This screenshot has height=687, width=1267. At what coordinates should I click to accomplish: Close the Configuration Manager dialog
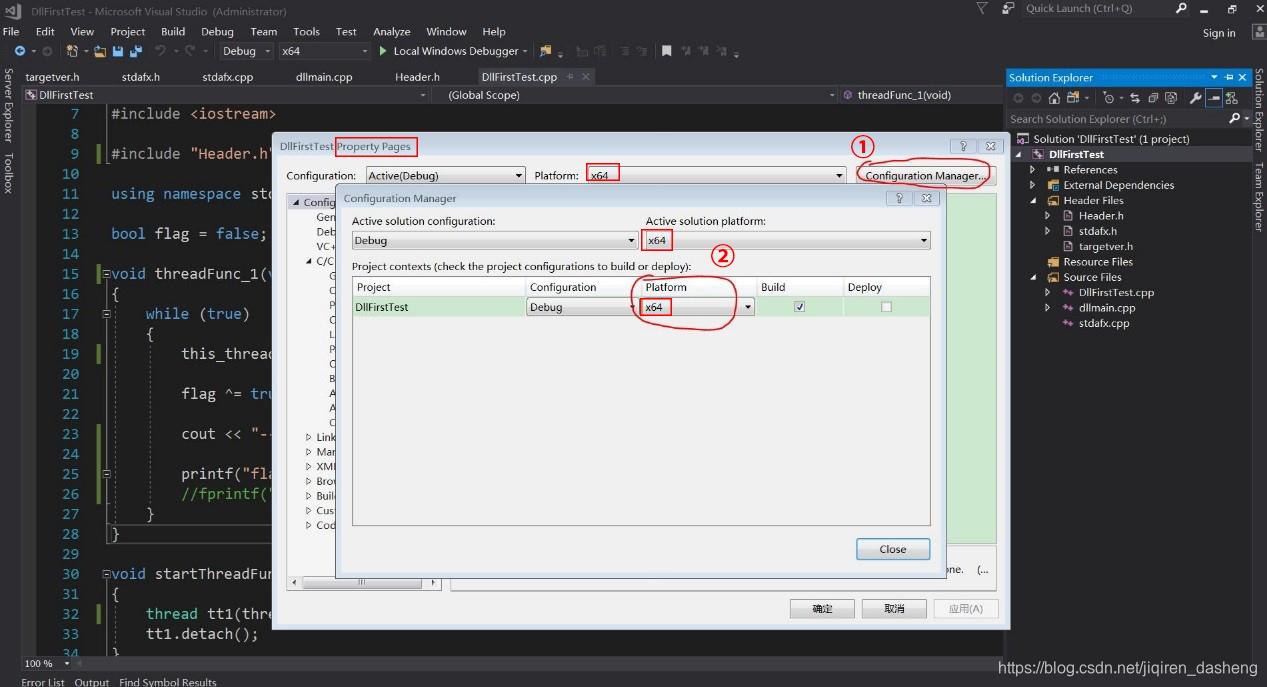click(893, 549)
